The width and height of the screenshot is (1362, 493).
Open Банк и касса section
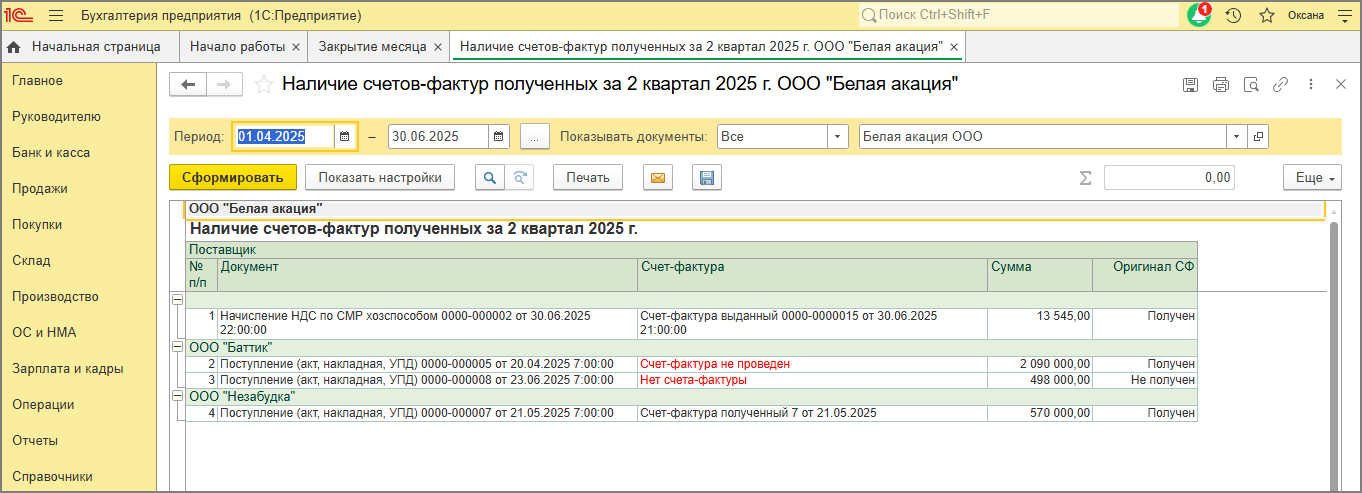click(51, 153)
